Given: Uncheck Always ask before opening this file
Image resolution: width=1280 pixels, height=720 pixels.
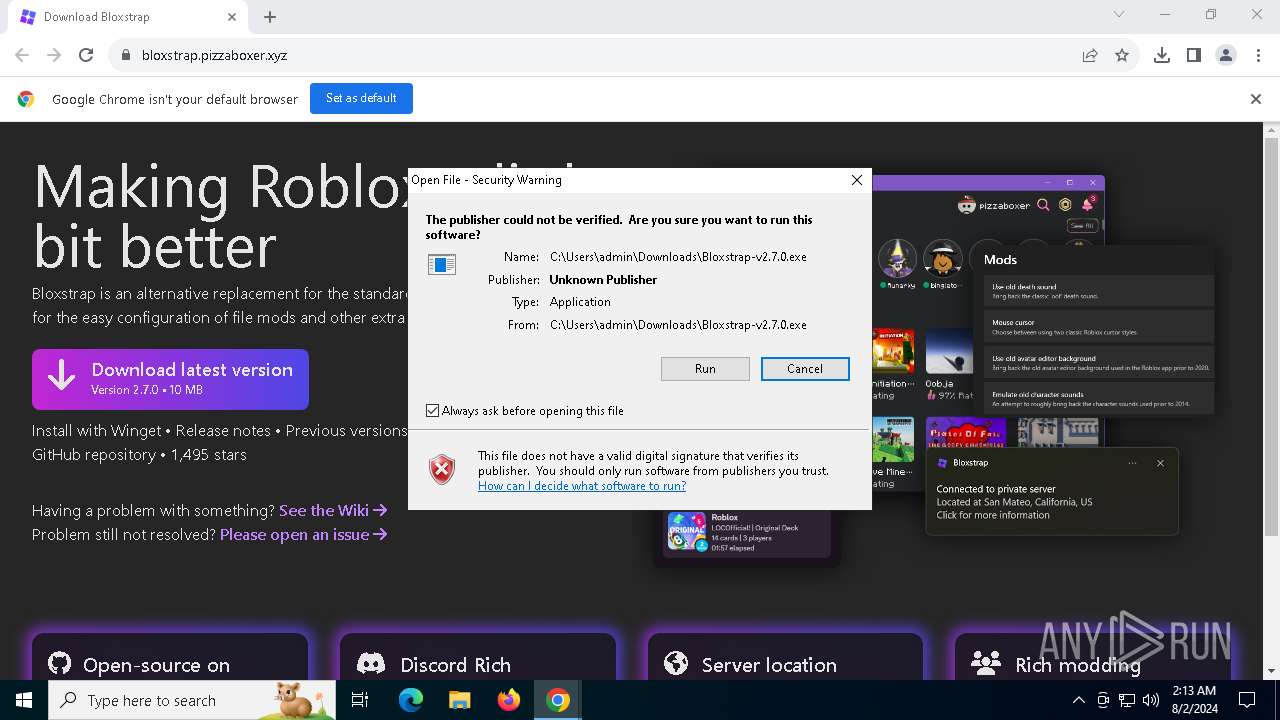Looking at the screenshot, I should [432, 411].
